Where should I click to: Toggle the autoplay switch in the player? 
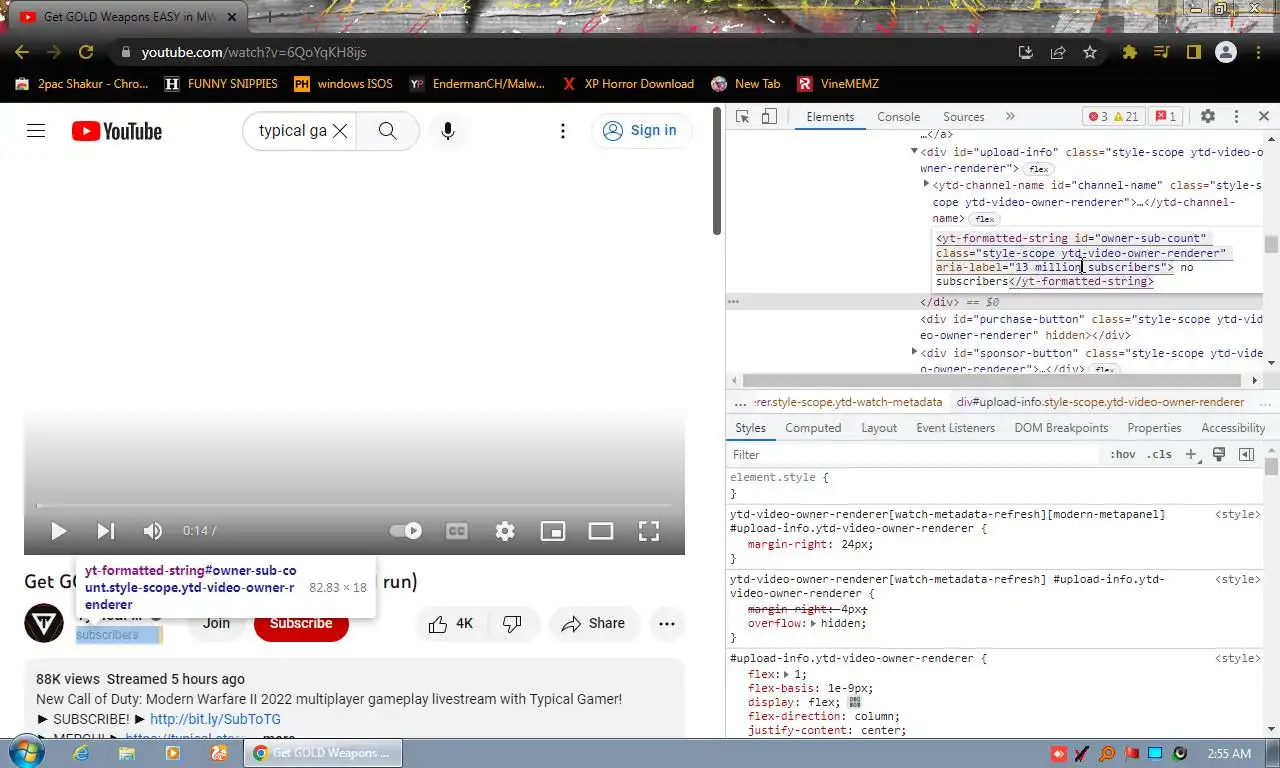406,531
